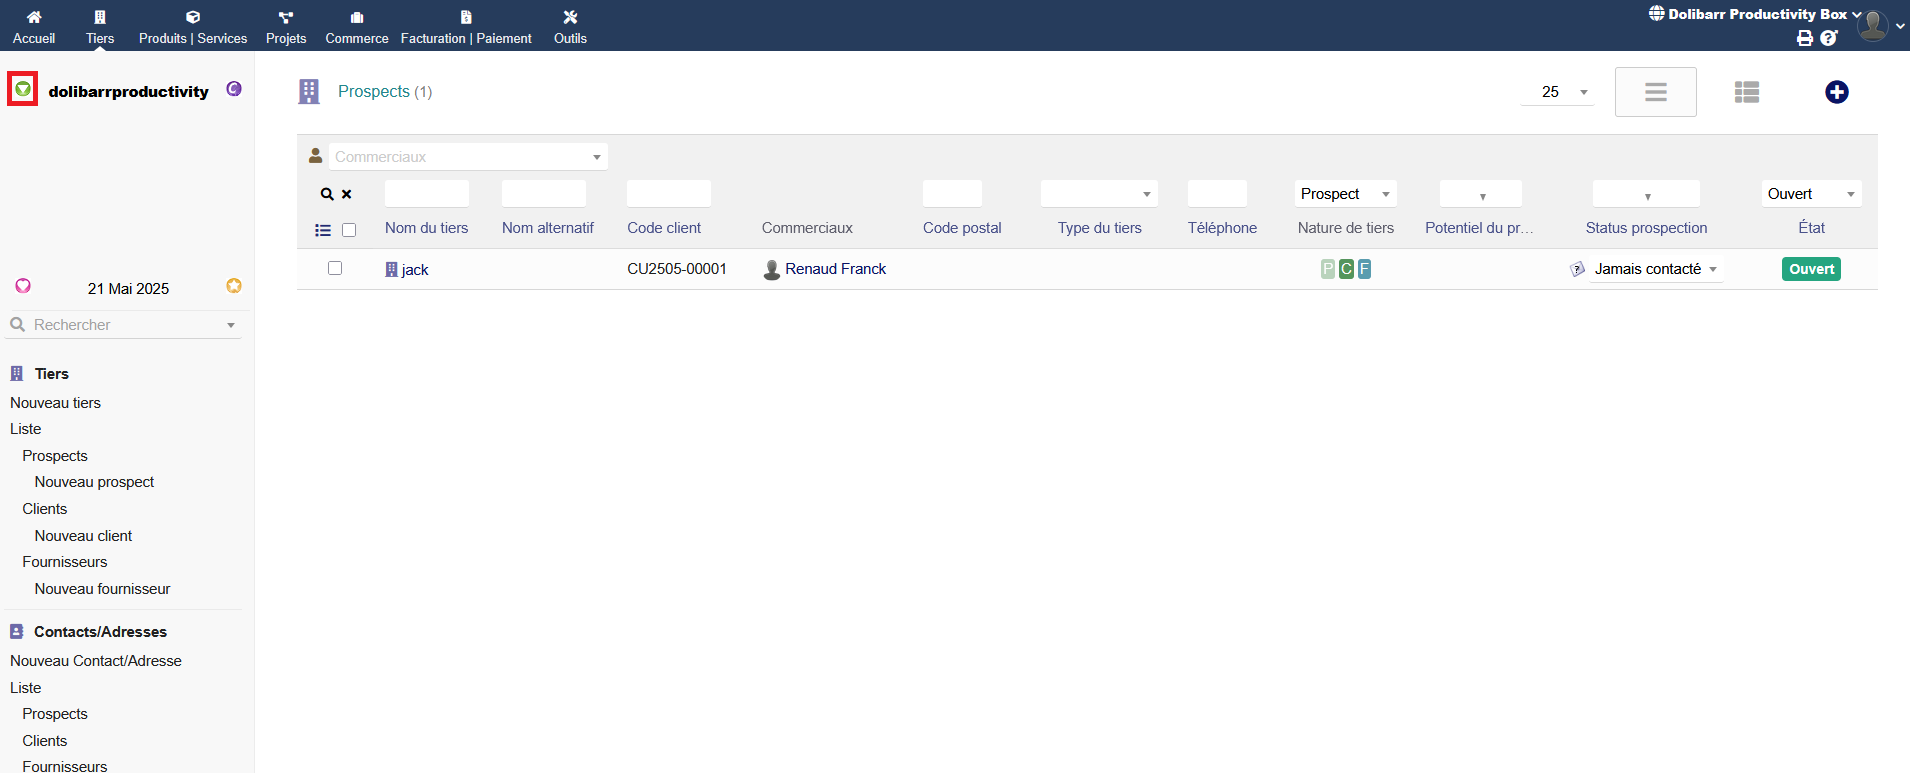The height and width of the screenshot is (773, 1910).
Task: Open the column selector list icon
Action: [323, 230]
